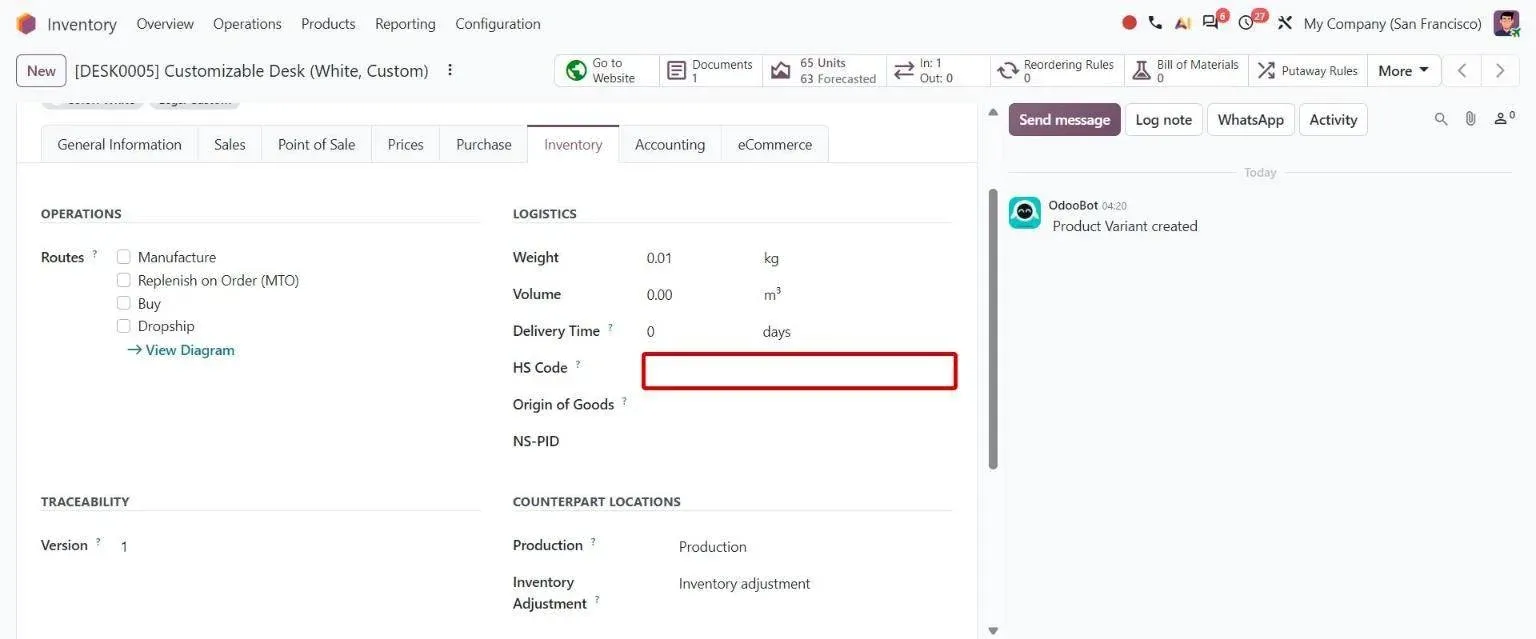This screenshot has width=1536, height=639.
Task: Click the Log note button
Action: pos(1163,119)
